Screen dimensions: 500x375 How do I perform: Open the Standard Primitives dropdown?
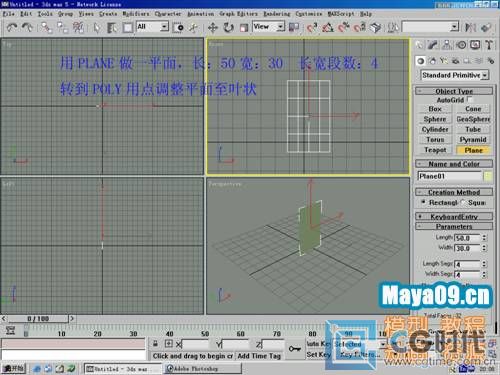(455, 75)
